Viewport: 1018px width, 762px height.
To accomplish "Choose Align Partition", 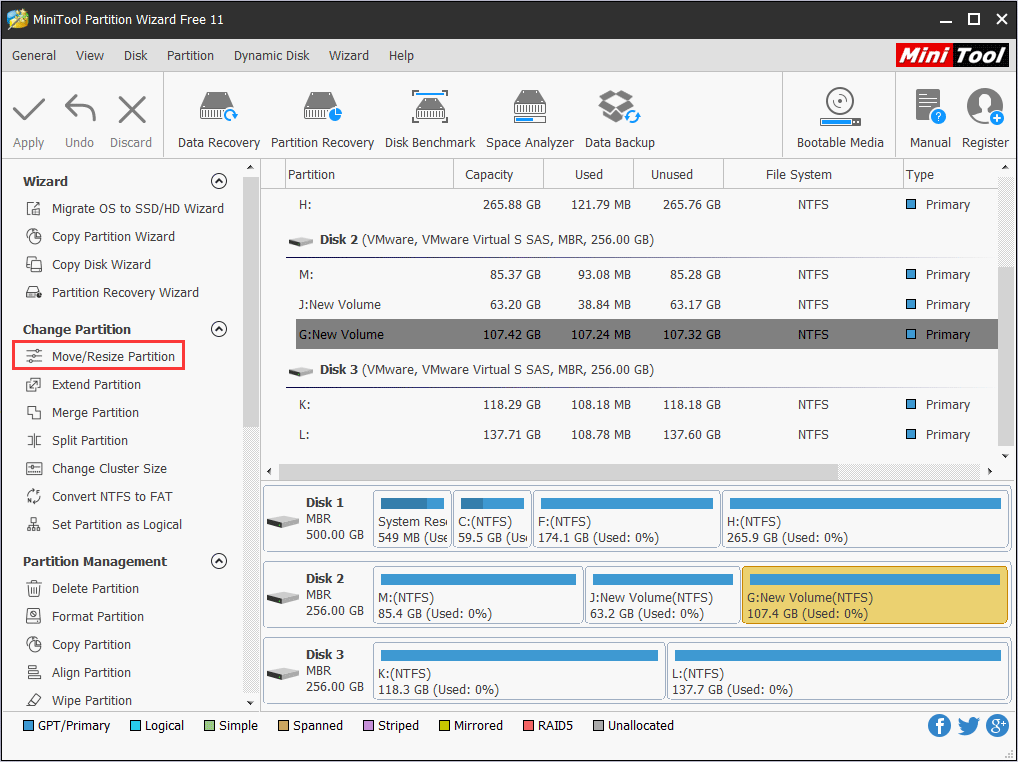I will 78,672.
